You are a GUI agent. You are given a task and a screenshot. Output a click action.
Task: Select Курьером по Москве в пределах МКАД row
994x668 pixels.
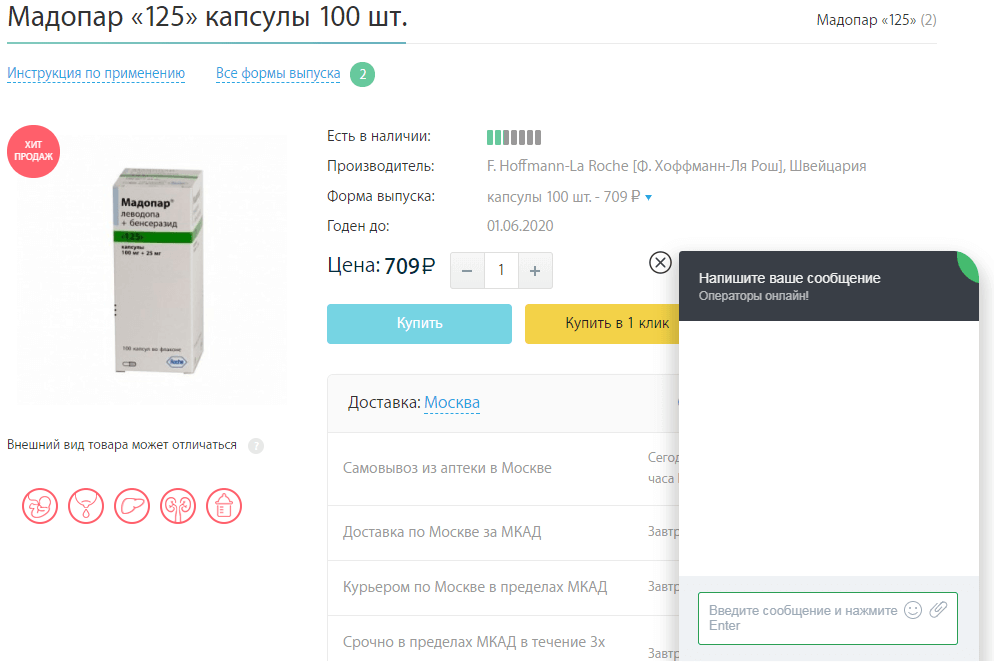(503, 588)
